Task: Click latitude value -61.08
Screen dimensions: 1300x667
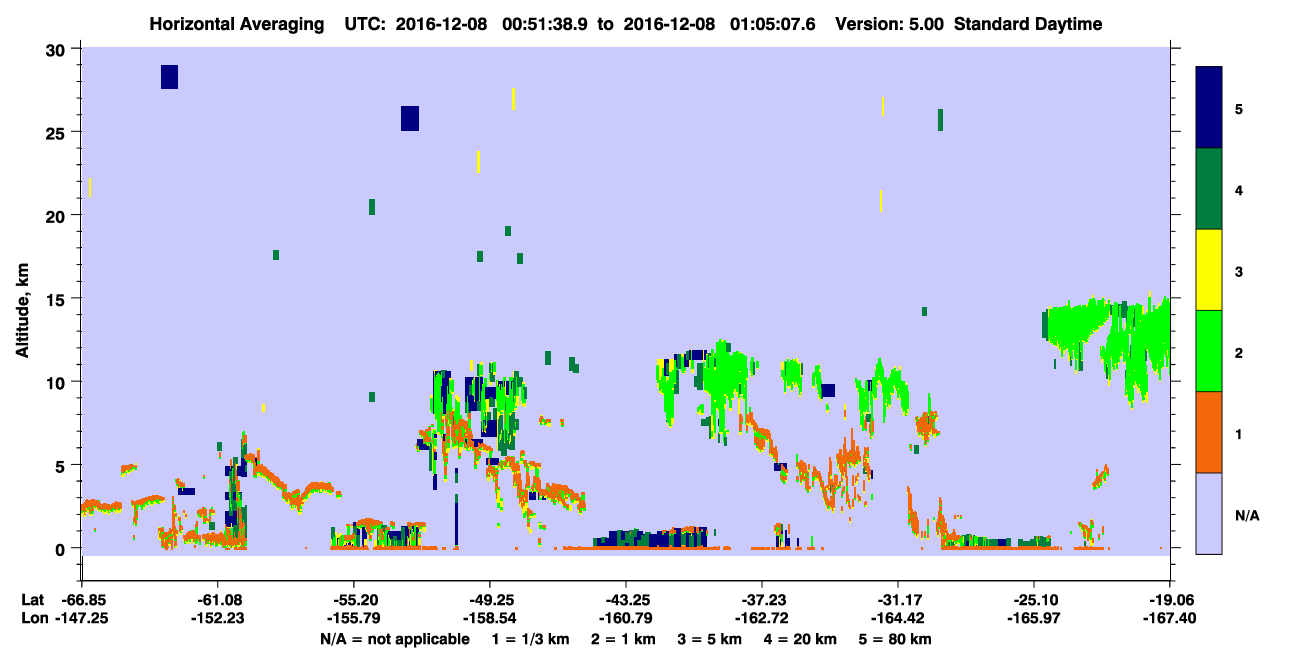Action: (x=218, y=600)
